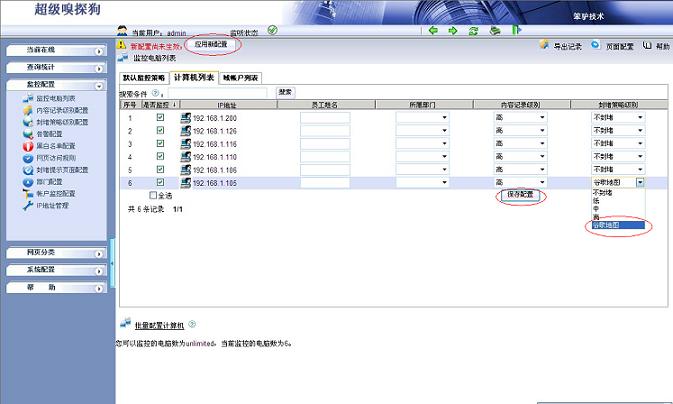Image resolution: width=673 pixels, height=404 pixels.
Task: Check the 全选 select-all checkbox
Action: point(153,196)
